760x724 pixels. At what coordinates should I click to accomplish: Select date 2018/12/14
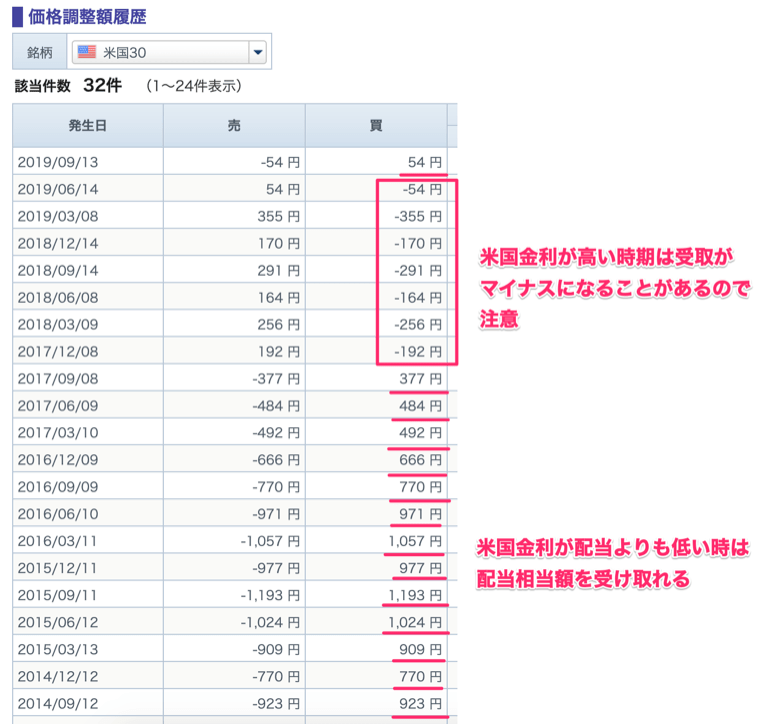pos(58,243)
